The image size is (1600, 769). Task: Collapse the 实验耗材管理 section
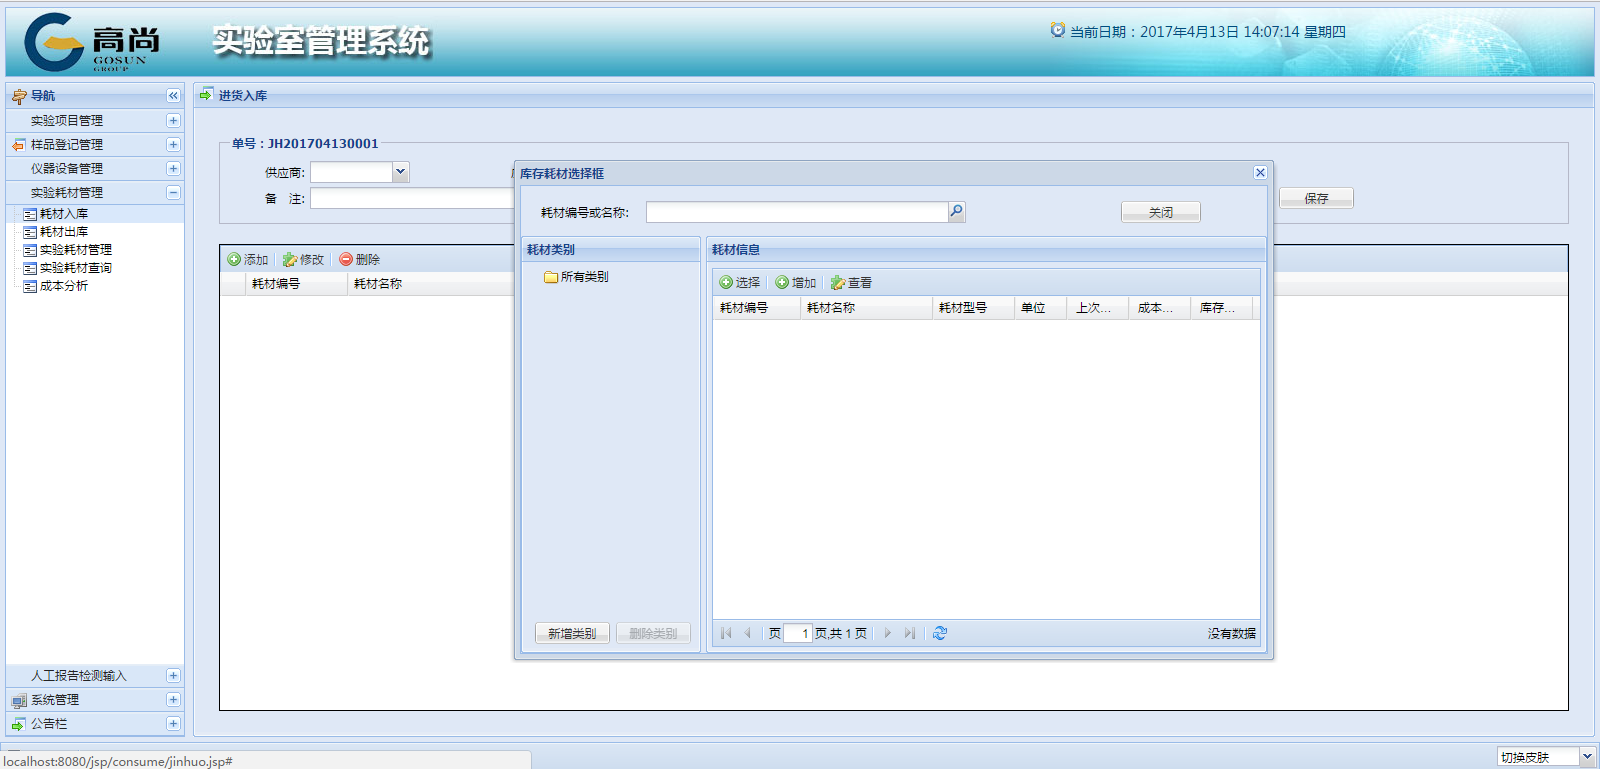click(173, 192)
